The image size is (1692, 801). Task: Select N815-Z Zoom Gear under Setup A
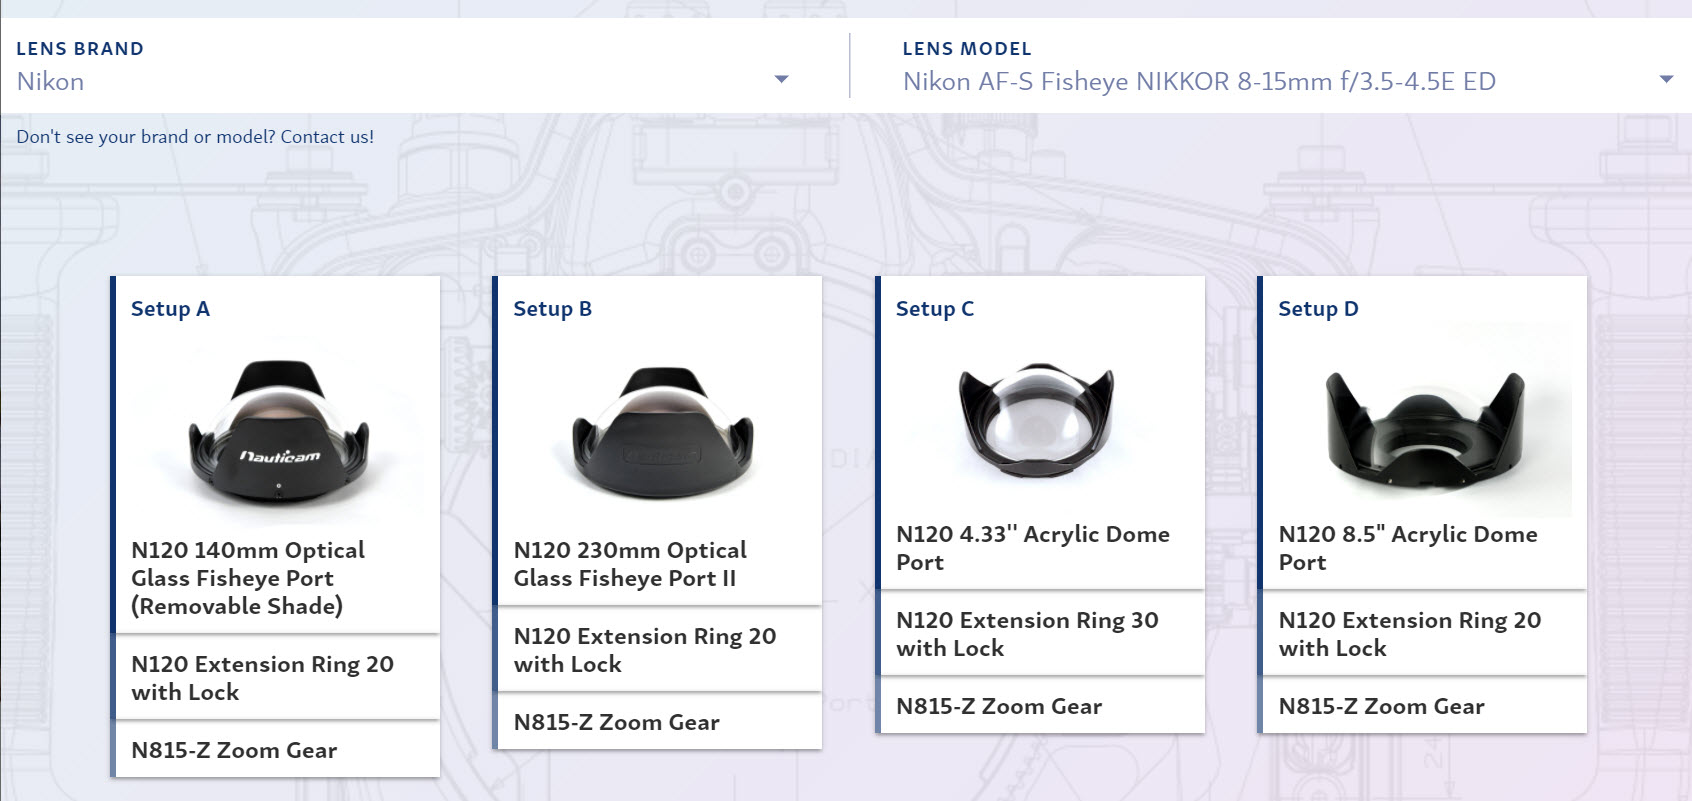(234, 750)
